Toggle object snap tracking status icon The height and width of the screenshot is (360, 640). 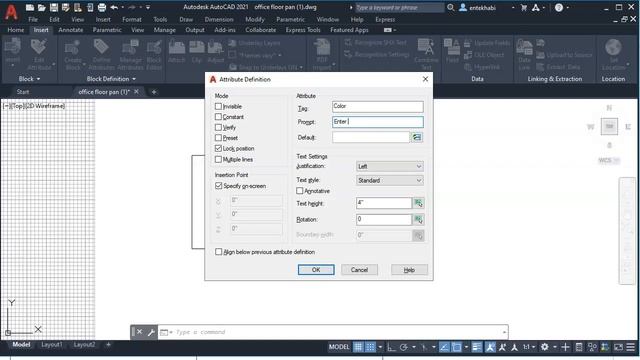point(444,347)
